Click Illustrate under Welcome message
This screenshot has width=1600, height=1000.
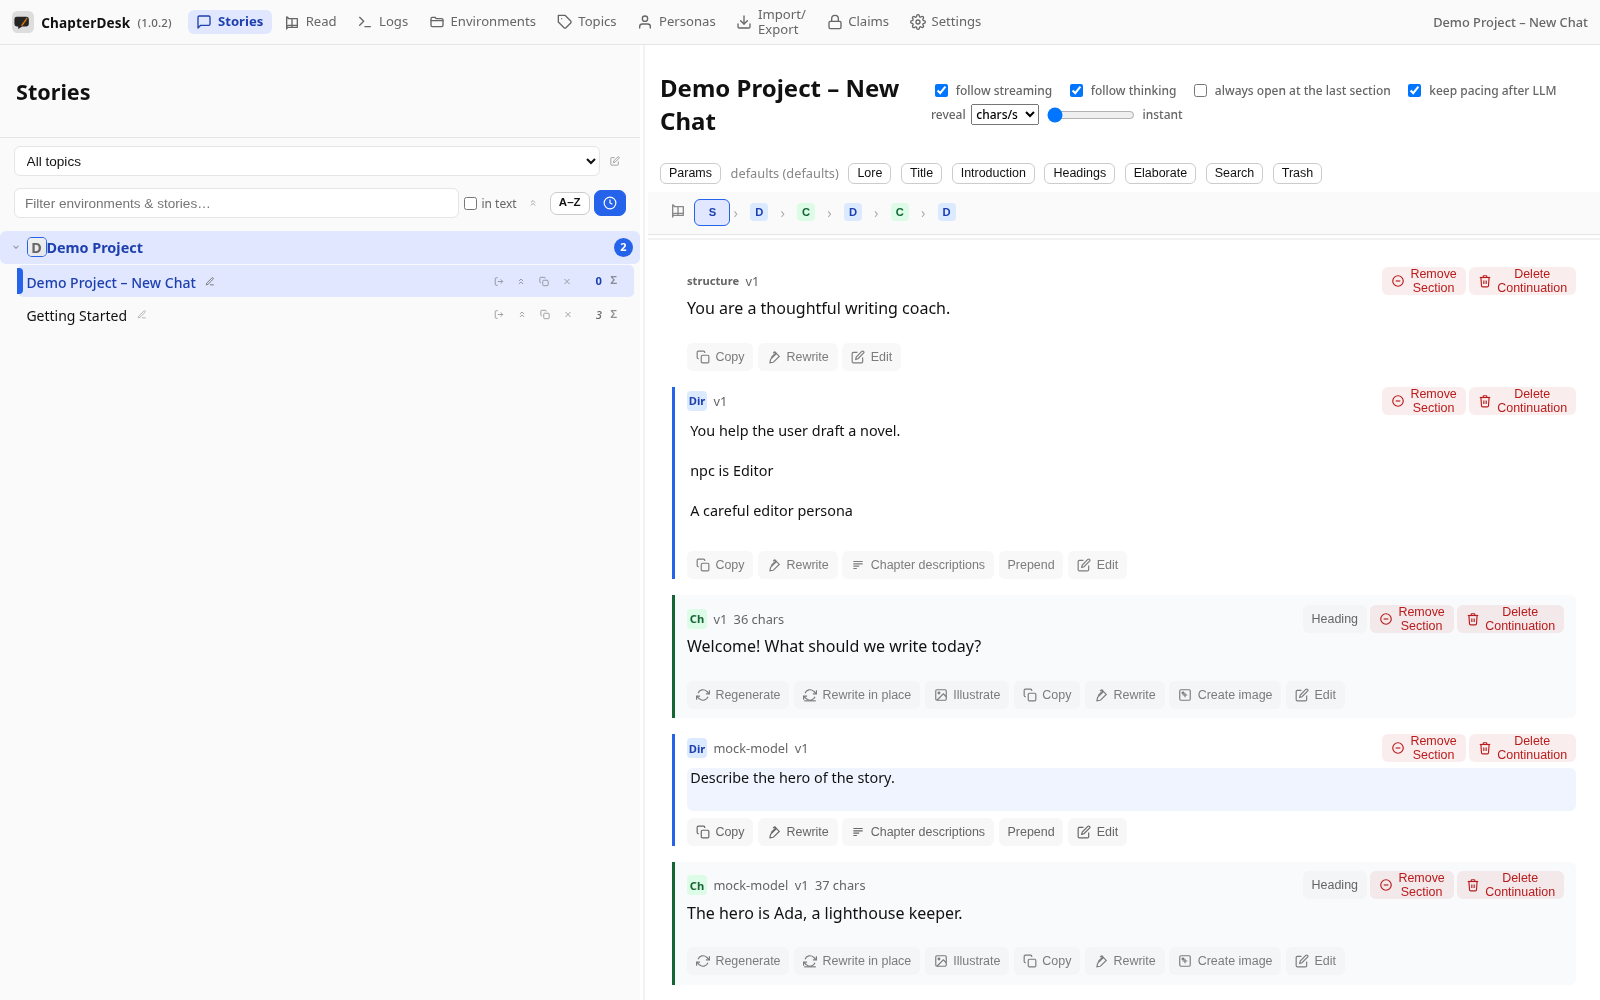click(967, 695)
